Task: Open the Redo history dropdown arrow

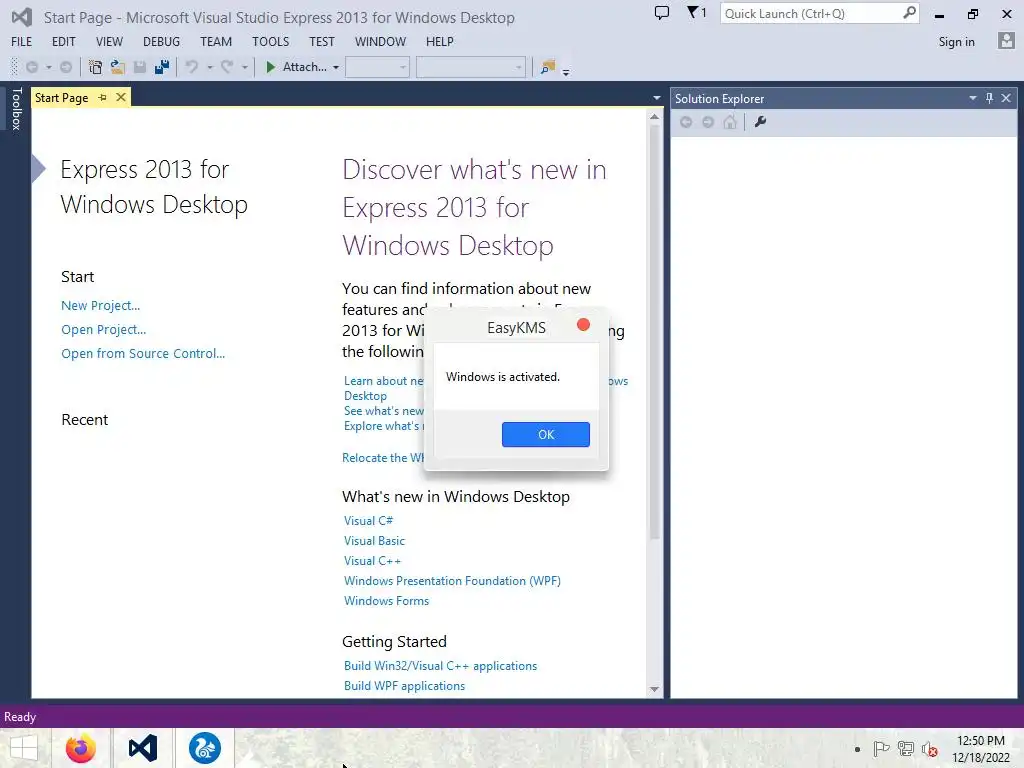Action: pos(244,67)
